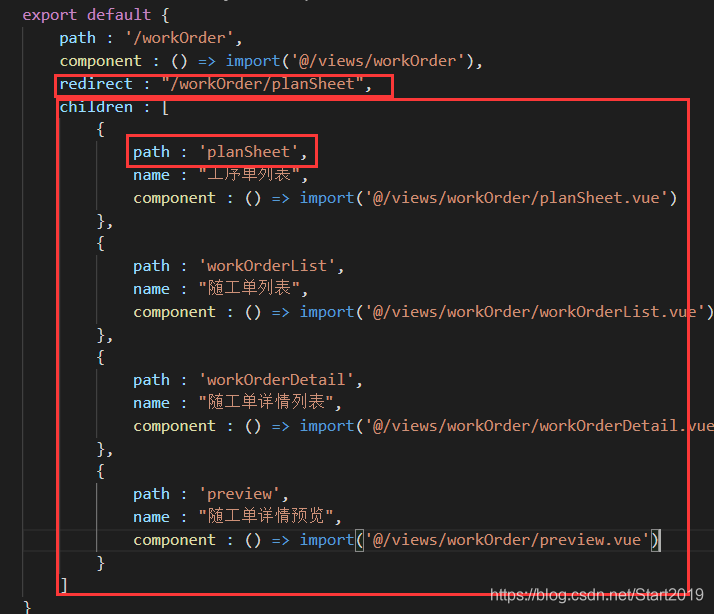Viewport: 714px width, 614px height.
Task: Select the "/workOrder/planSheet" redirect string
Action: click(263, 84)
